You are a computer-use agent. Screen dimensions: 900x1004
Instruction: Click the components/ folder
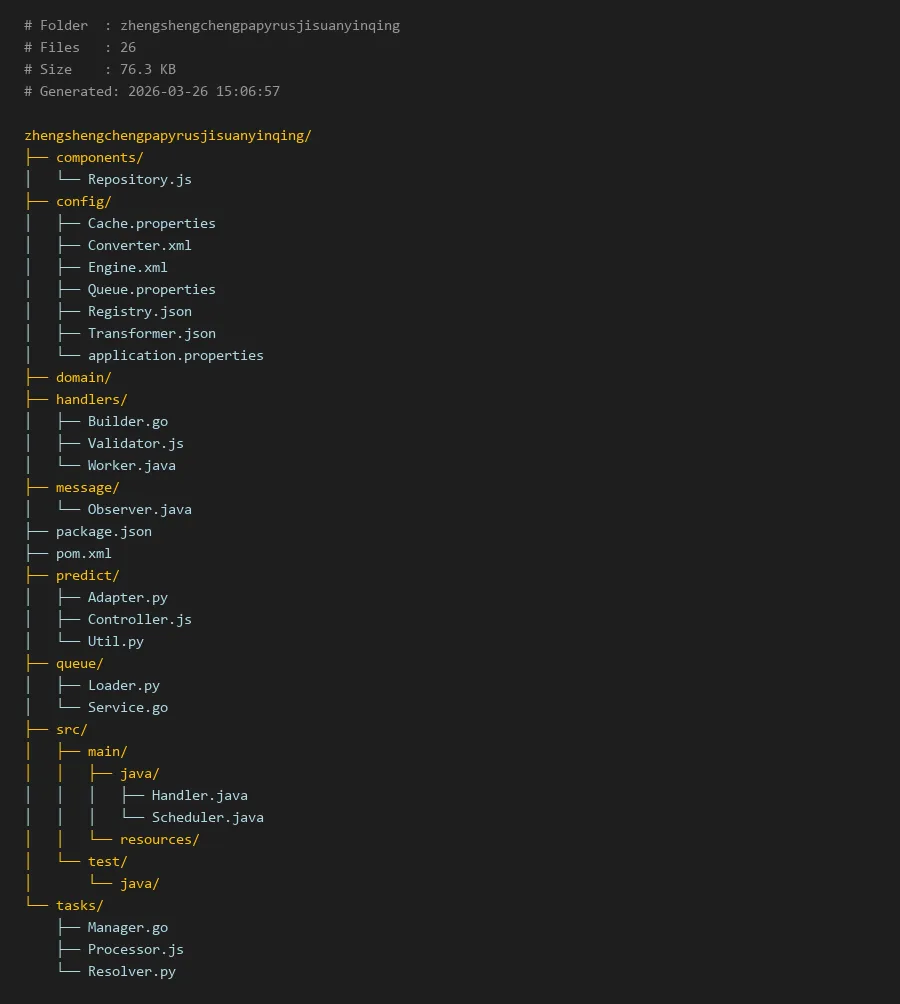99,157
